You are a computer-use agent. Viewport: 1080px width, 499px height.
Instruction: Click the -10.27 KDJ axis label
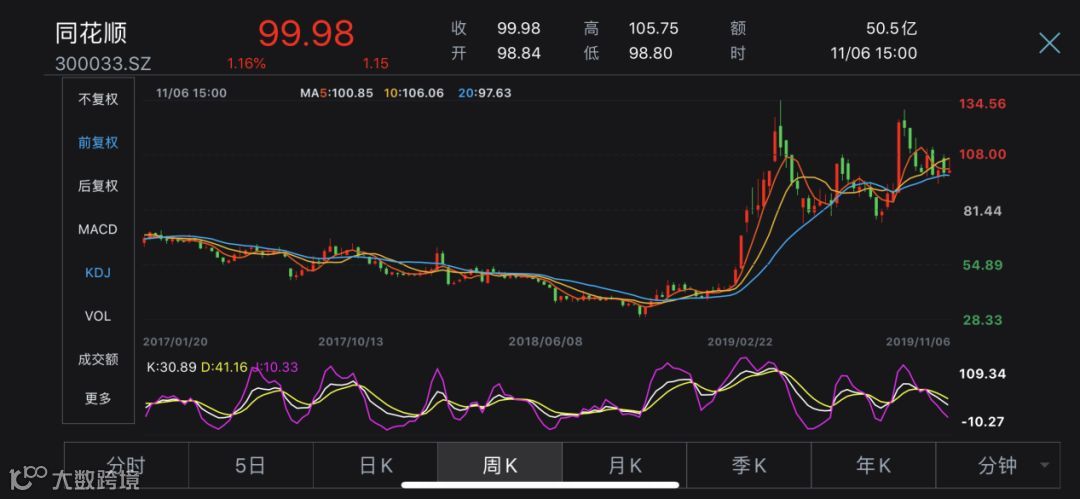click(985, 421)
